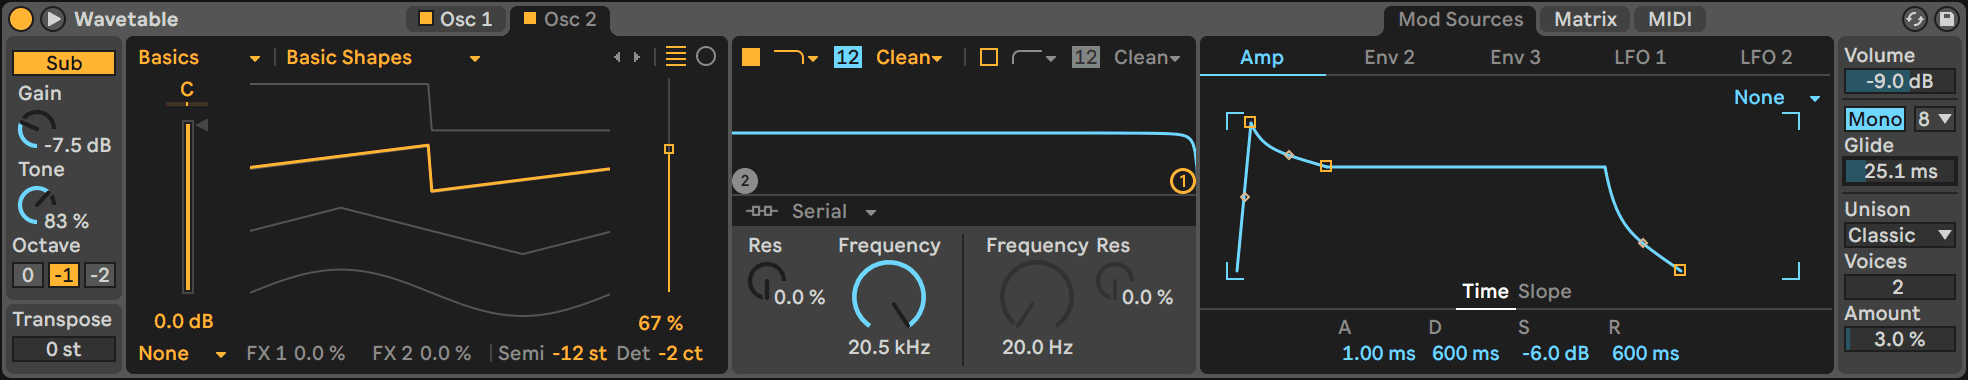Open envelope loop mode None dropdown
1968x380 pixels.
(x=1776, y=97)
